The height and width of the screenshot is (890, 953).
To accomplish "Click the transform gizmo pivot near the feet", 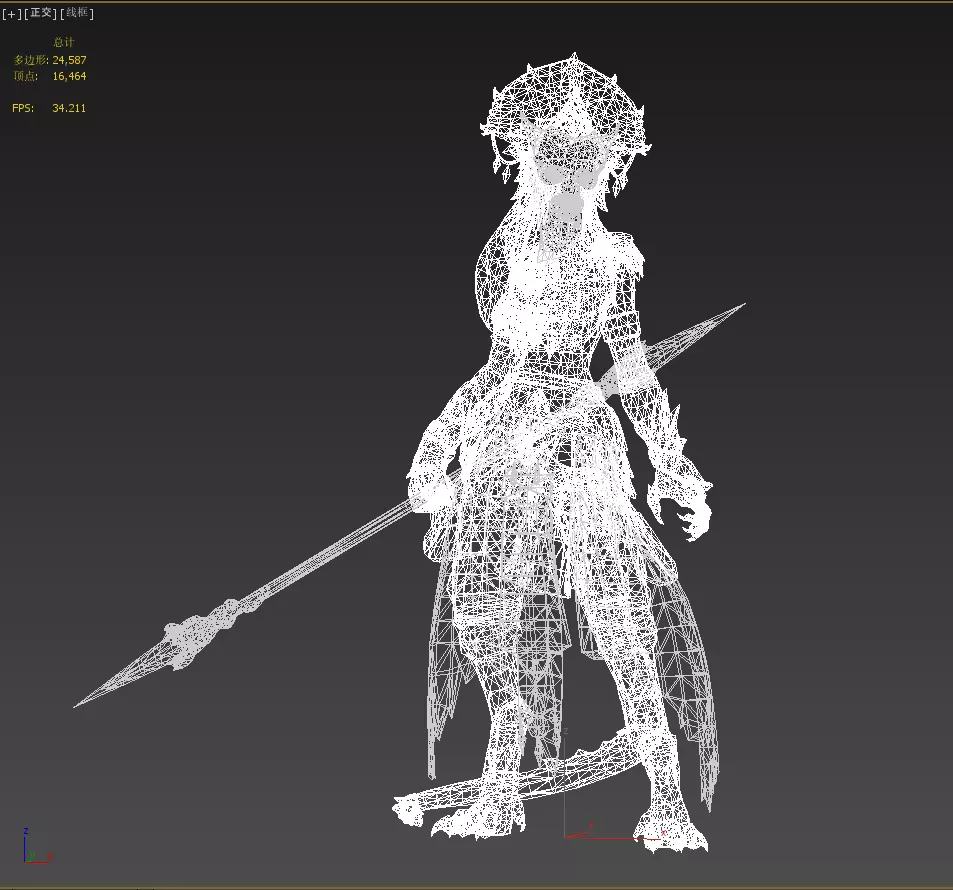I will (x=566, y=837).
